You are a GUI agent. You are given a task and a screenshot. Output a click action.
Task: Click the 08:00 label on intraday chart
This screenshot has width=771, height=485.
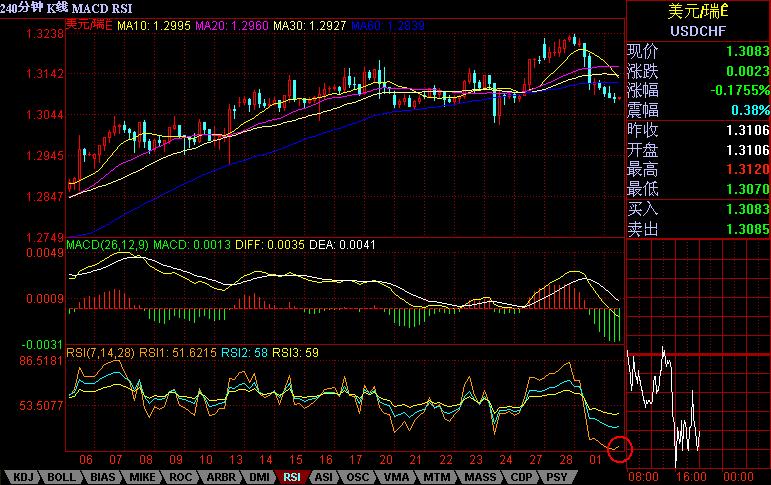643,477
